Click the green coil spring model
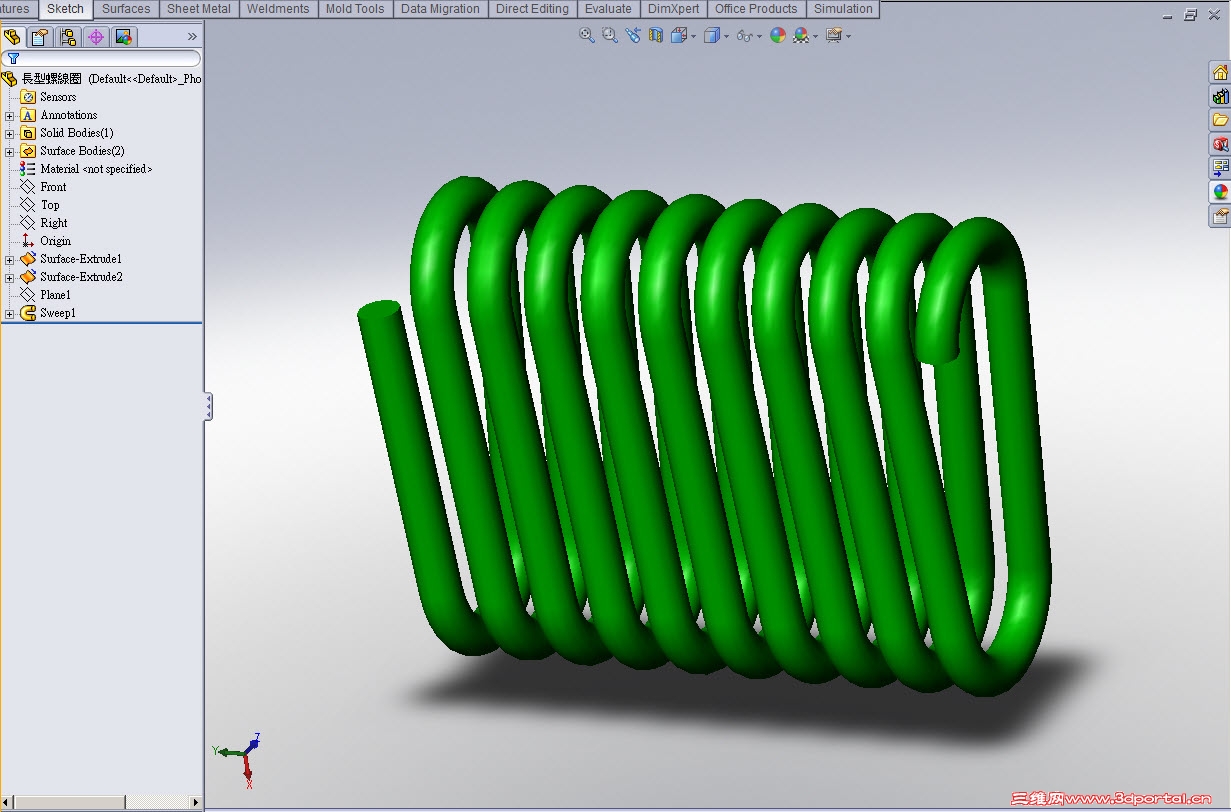Screen dimensions: 1231x812 704,436
